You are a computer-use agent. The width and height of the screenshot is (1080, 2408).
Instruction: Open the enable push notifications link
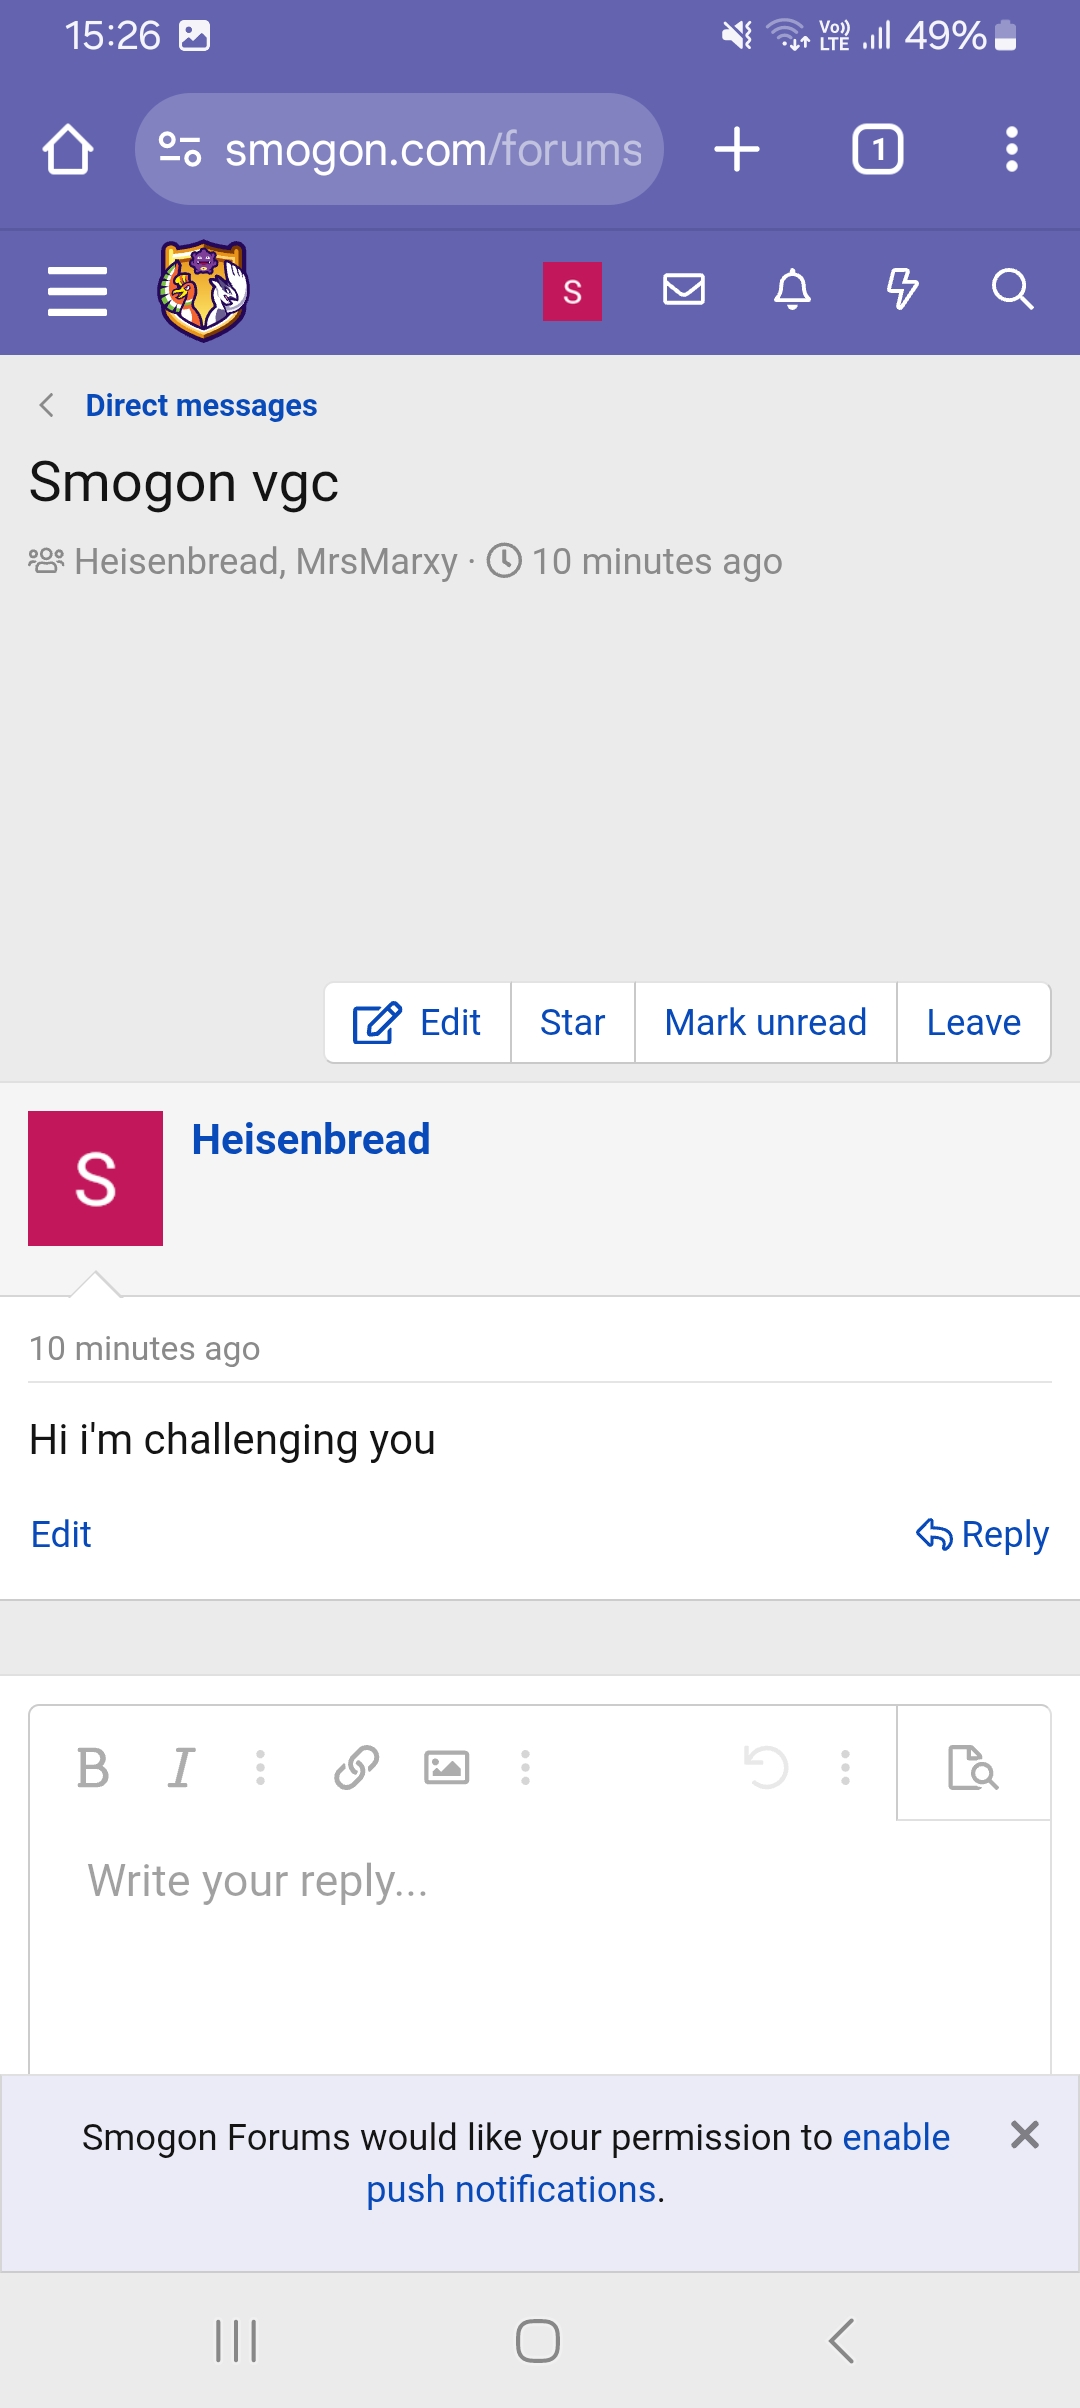(658, 2163)
